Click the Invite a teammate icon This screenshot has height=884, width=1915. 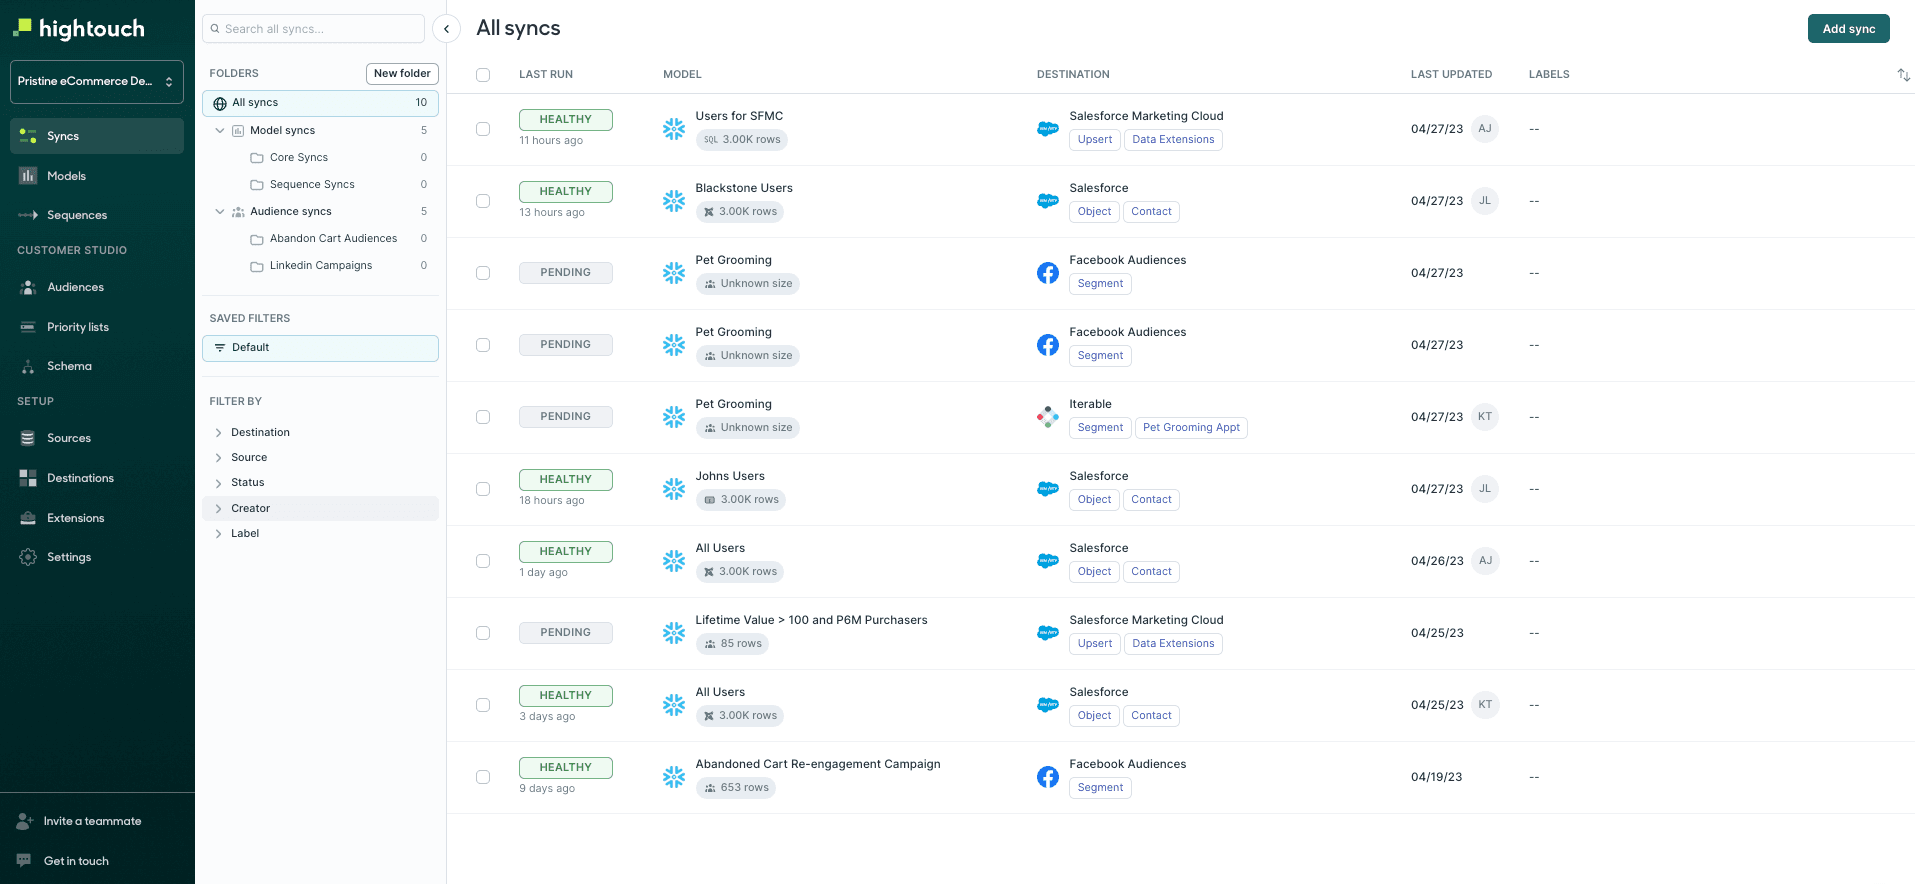(25, 821)
